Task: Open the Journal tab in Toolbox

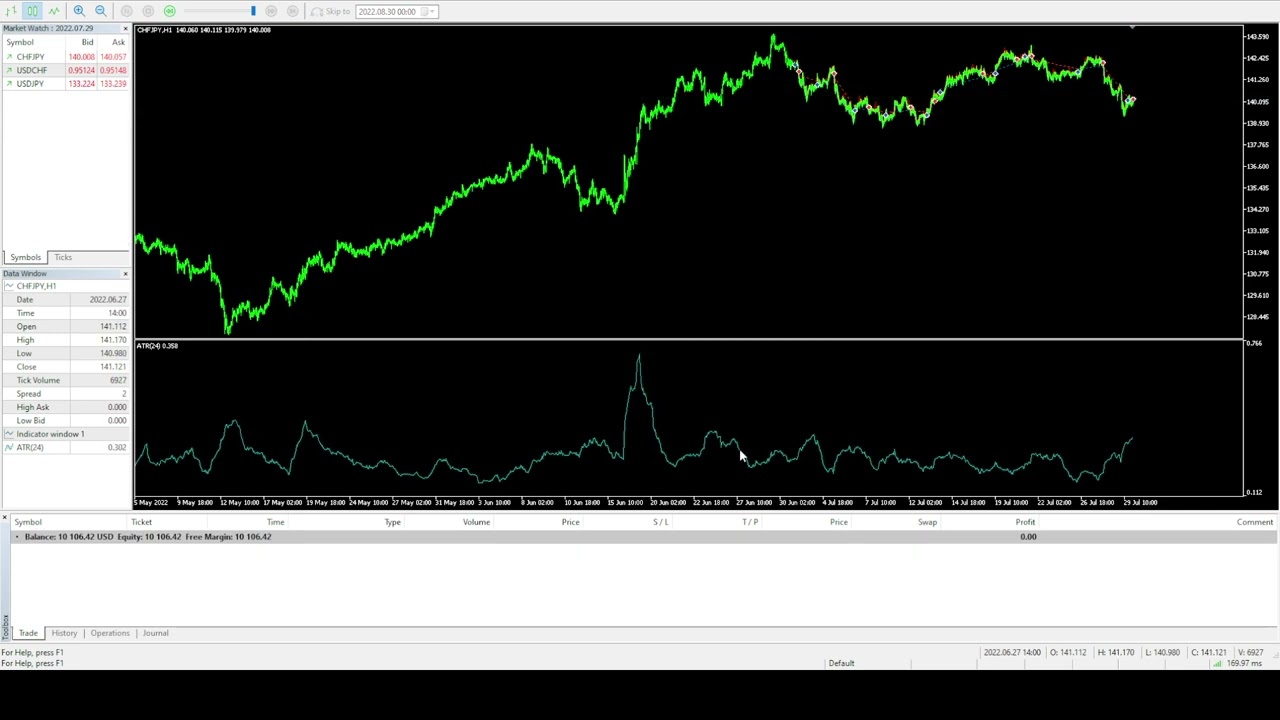Action: tap(155, 633)
